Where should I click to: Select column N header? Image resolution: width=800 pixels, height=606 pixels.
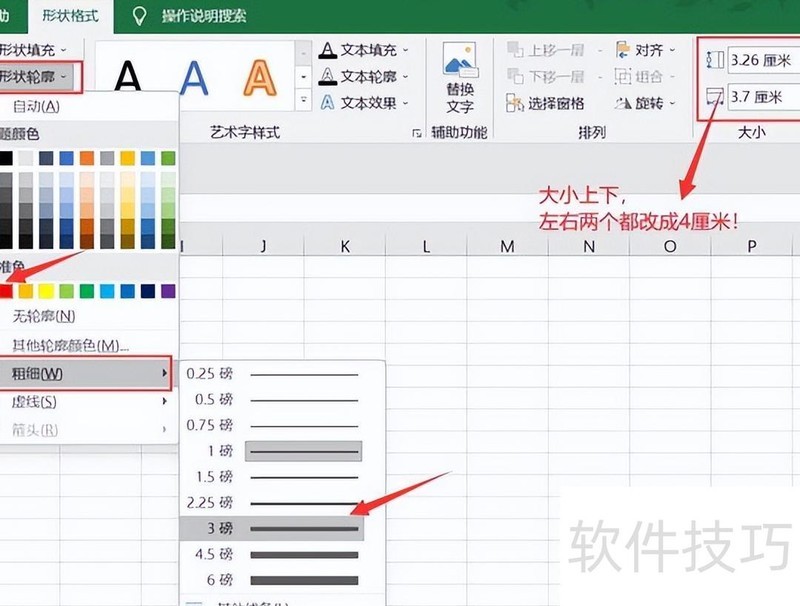click(589, 246)
